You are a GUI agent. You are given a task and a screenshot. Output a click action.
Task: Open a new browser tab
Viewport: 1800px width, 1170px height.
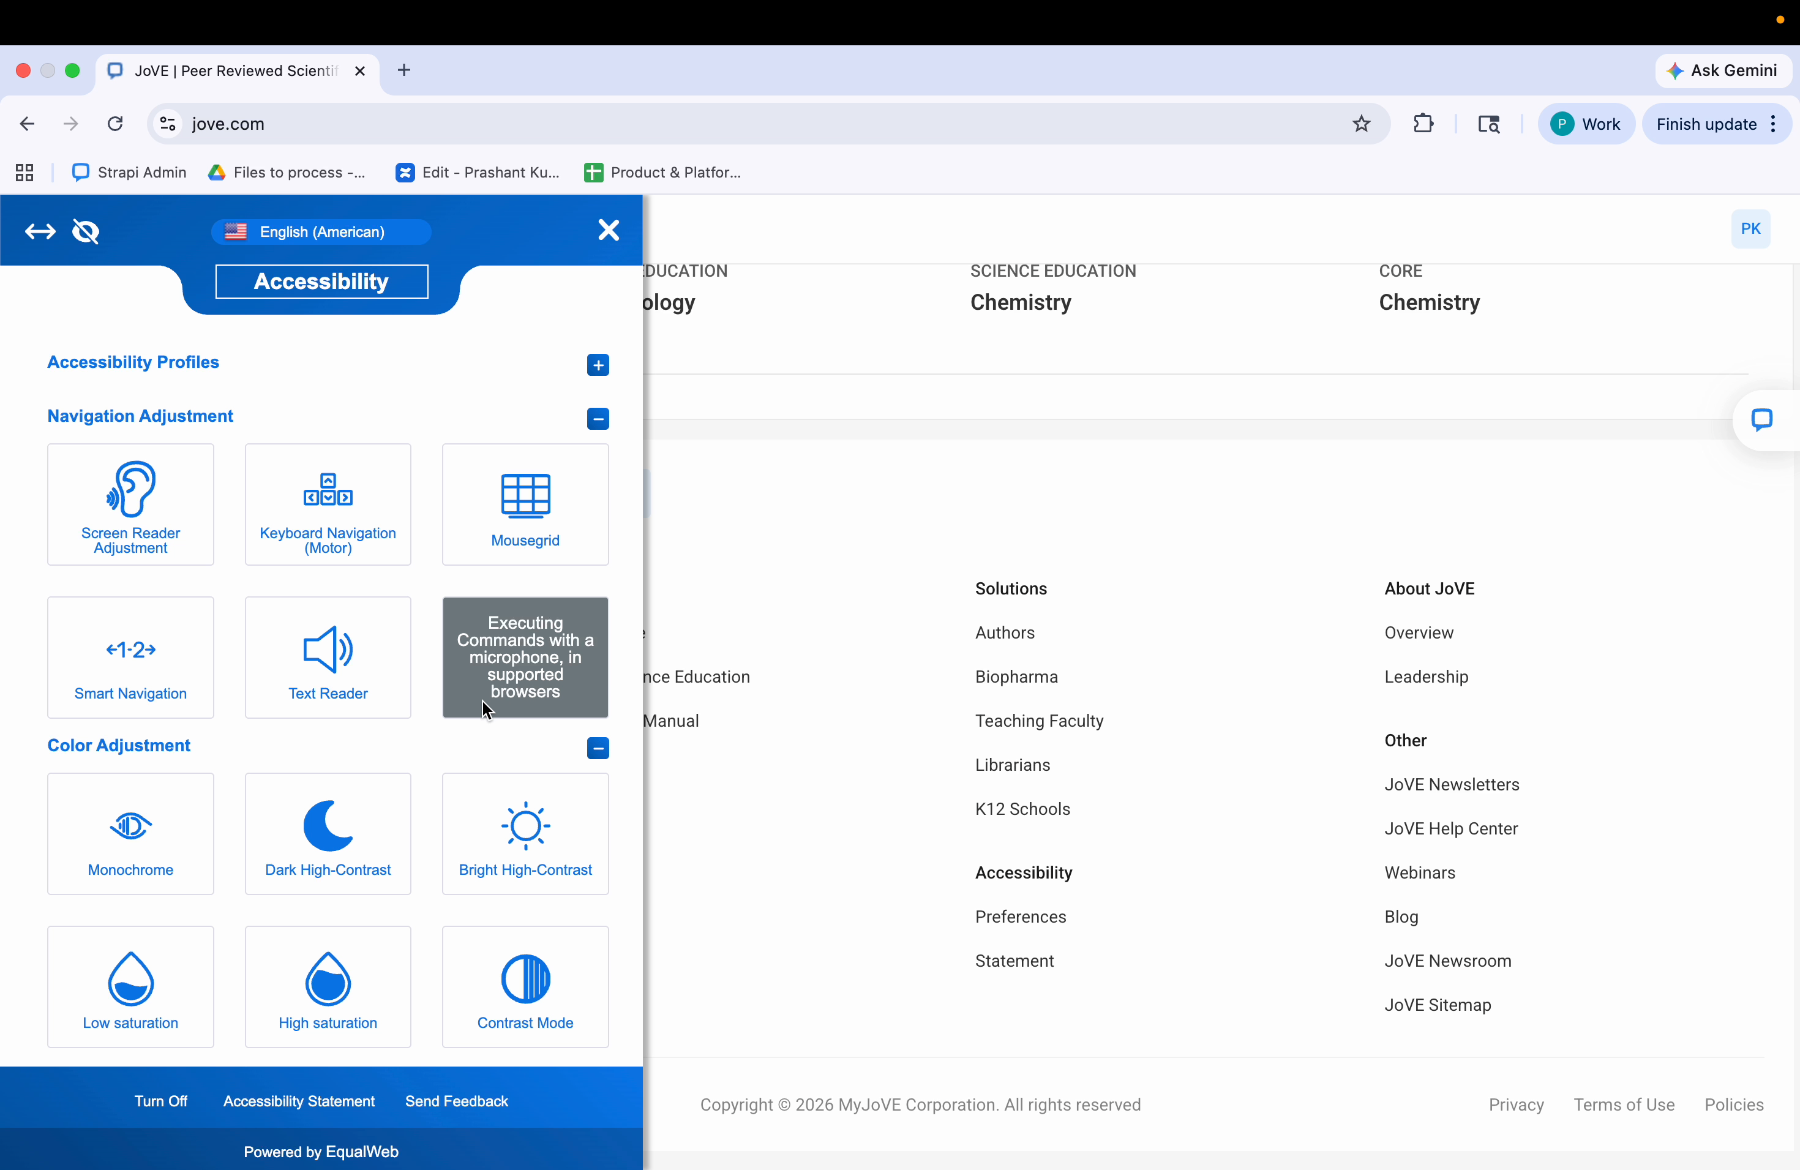pyautogui.click(x=404, y=70)
